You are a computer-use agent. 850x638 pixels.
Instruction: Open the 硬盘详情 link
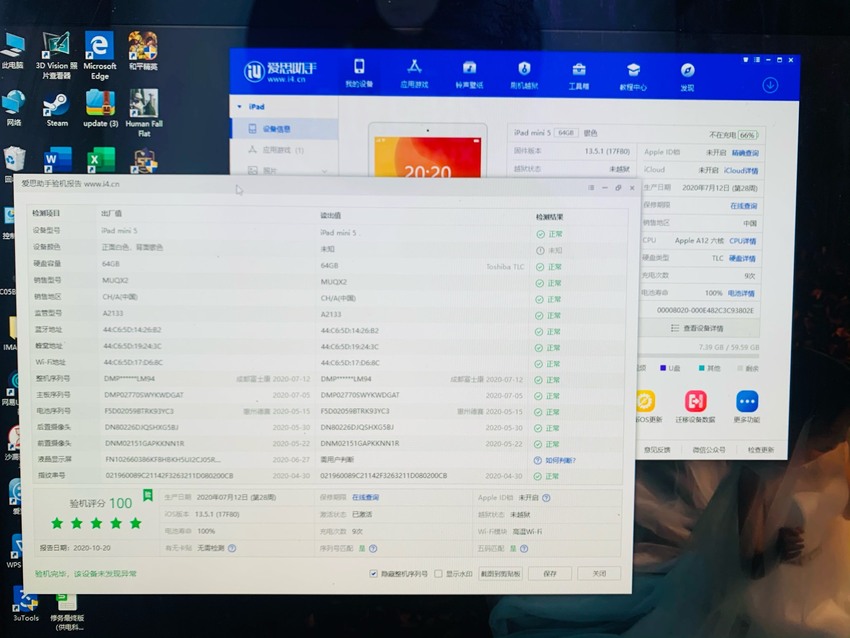(x=742, y=258)
